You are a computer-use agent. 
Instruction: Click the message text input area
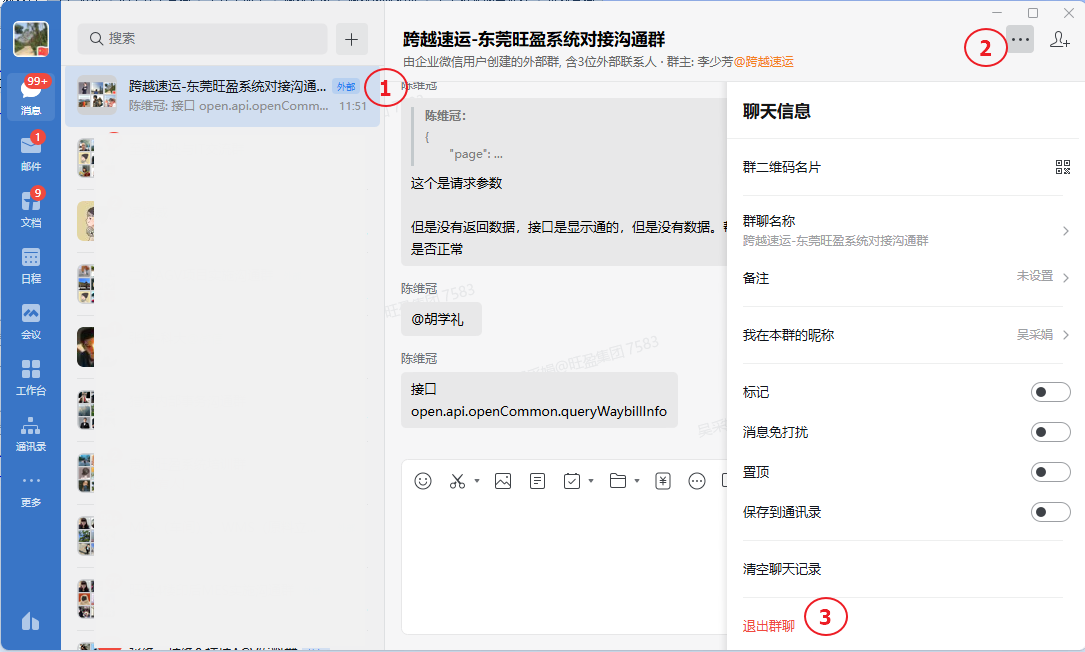pos(564,564)
